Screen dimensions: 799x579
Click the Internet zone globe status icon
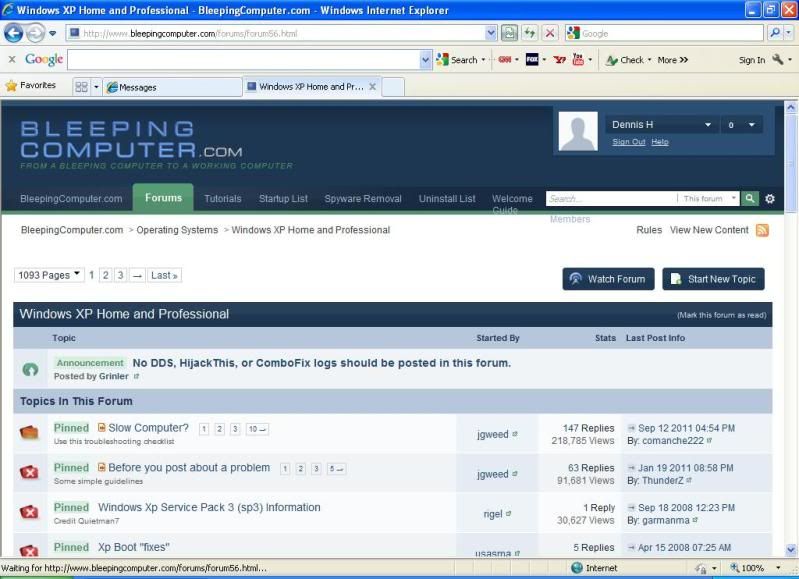(x=577, y=568)
